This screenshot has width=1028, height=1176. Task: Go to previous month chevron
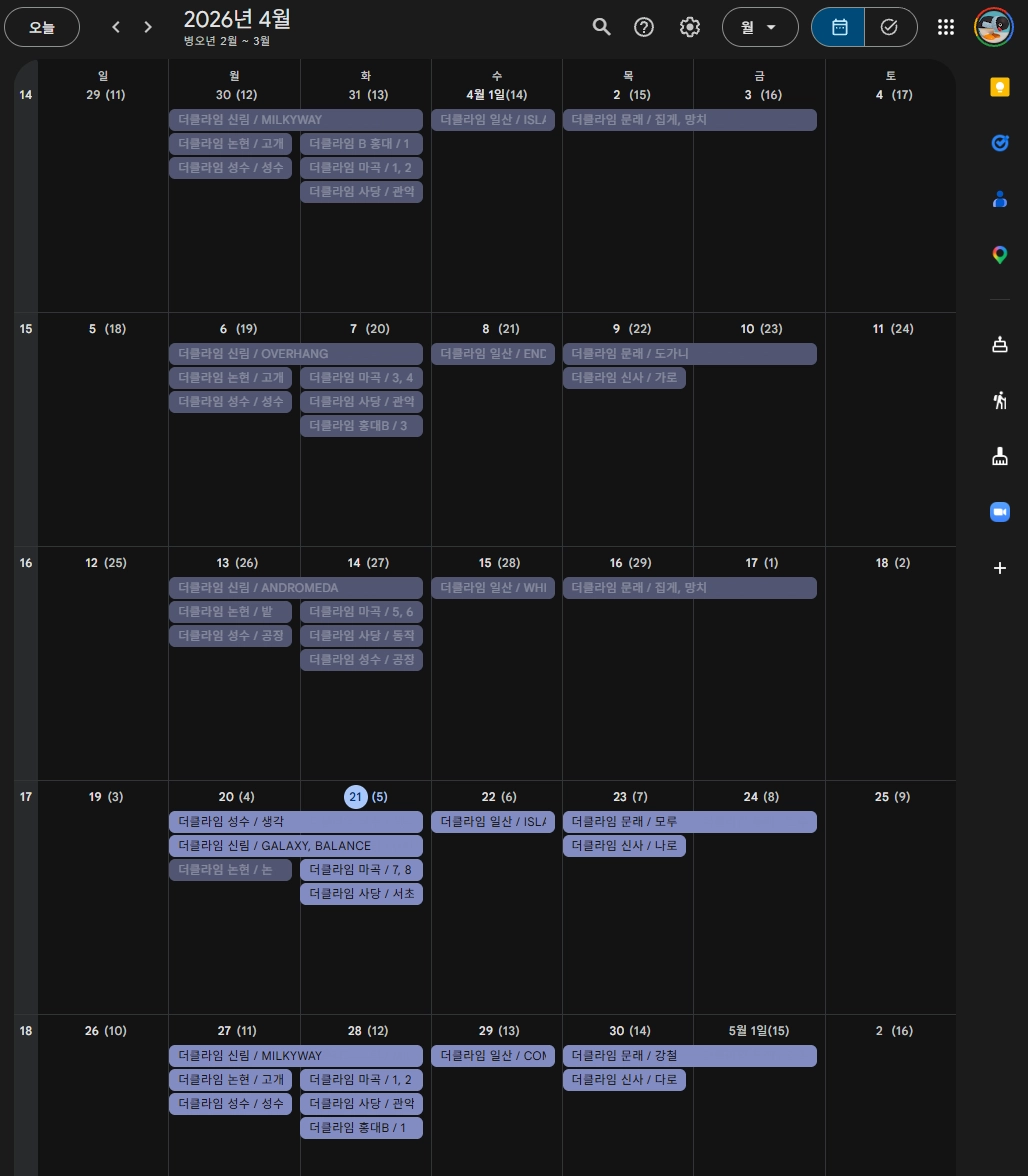[x=115, y=27]
